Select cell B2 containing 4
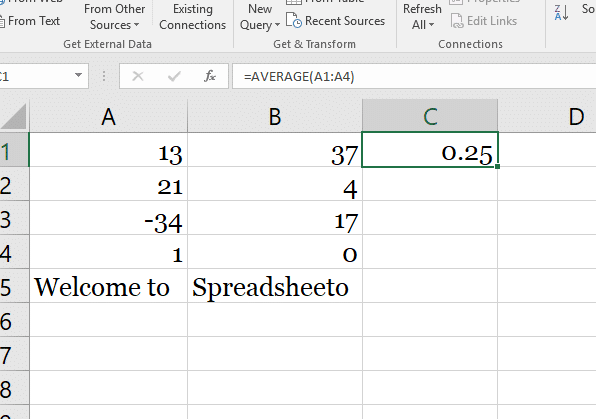The height and width of the screenshot is (419, 596). tap(275, 184)
